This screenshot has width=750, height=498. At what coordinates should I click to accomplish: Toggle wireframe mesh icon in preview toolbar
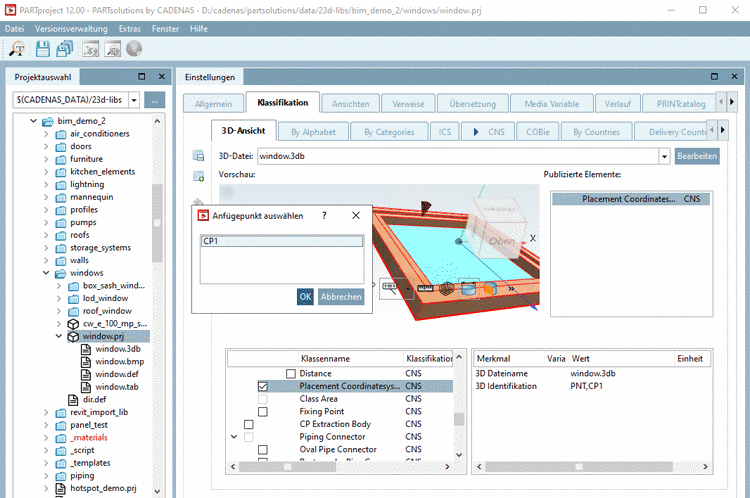(x=446, y=288)
